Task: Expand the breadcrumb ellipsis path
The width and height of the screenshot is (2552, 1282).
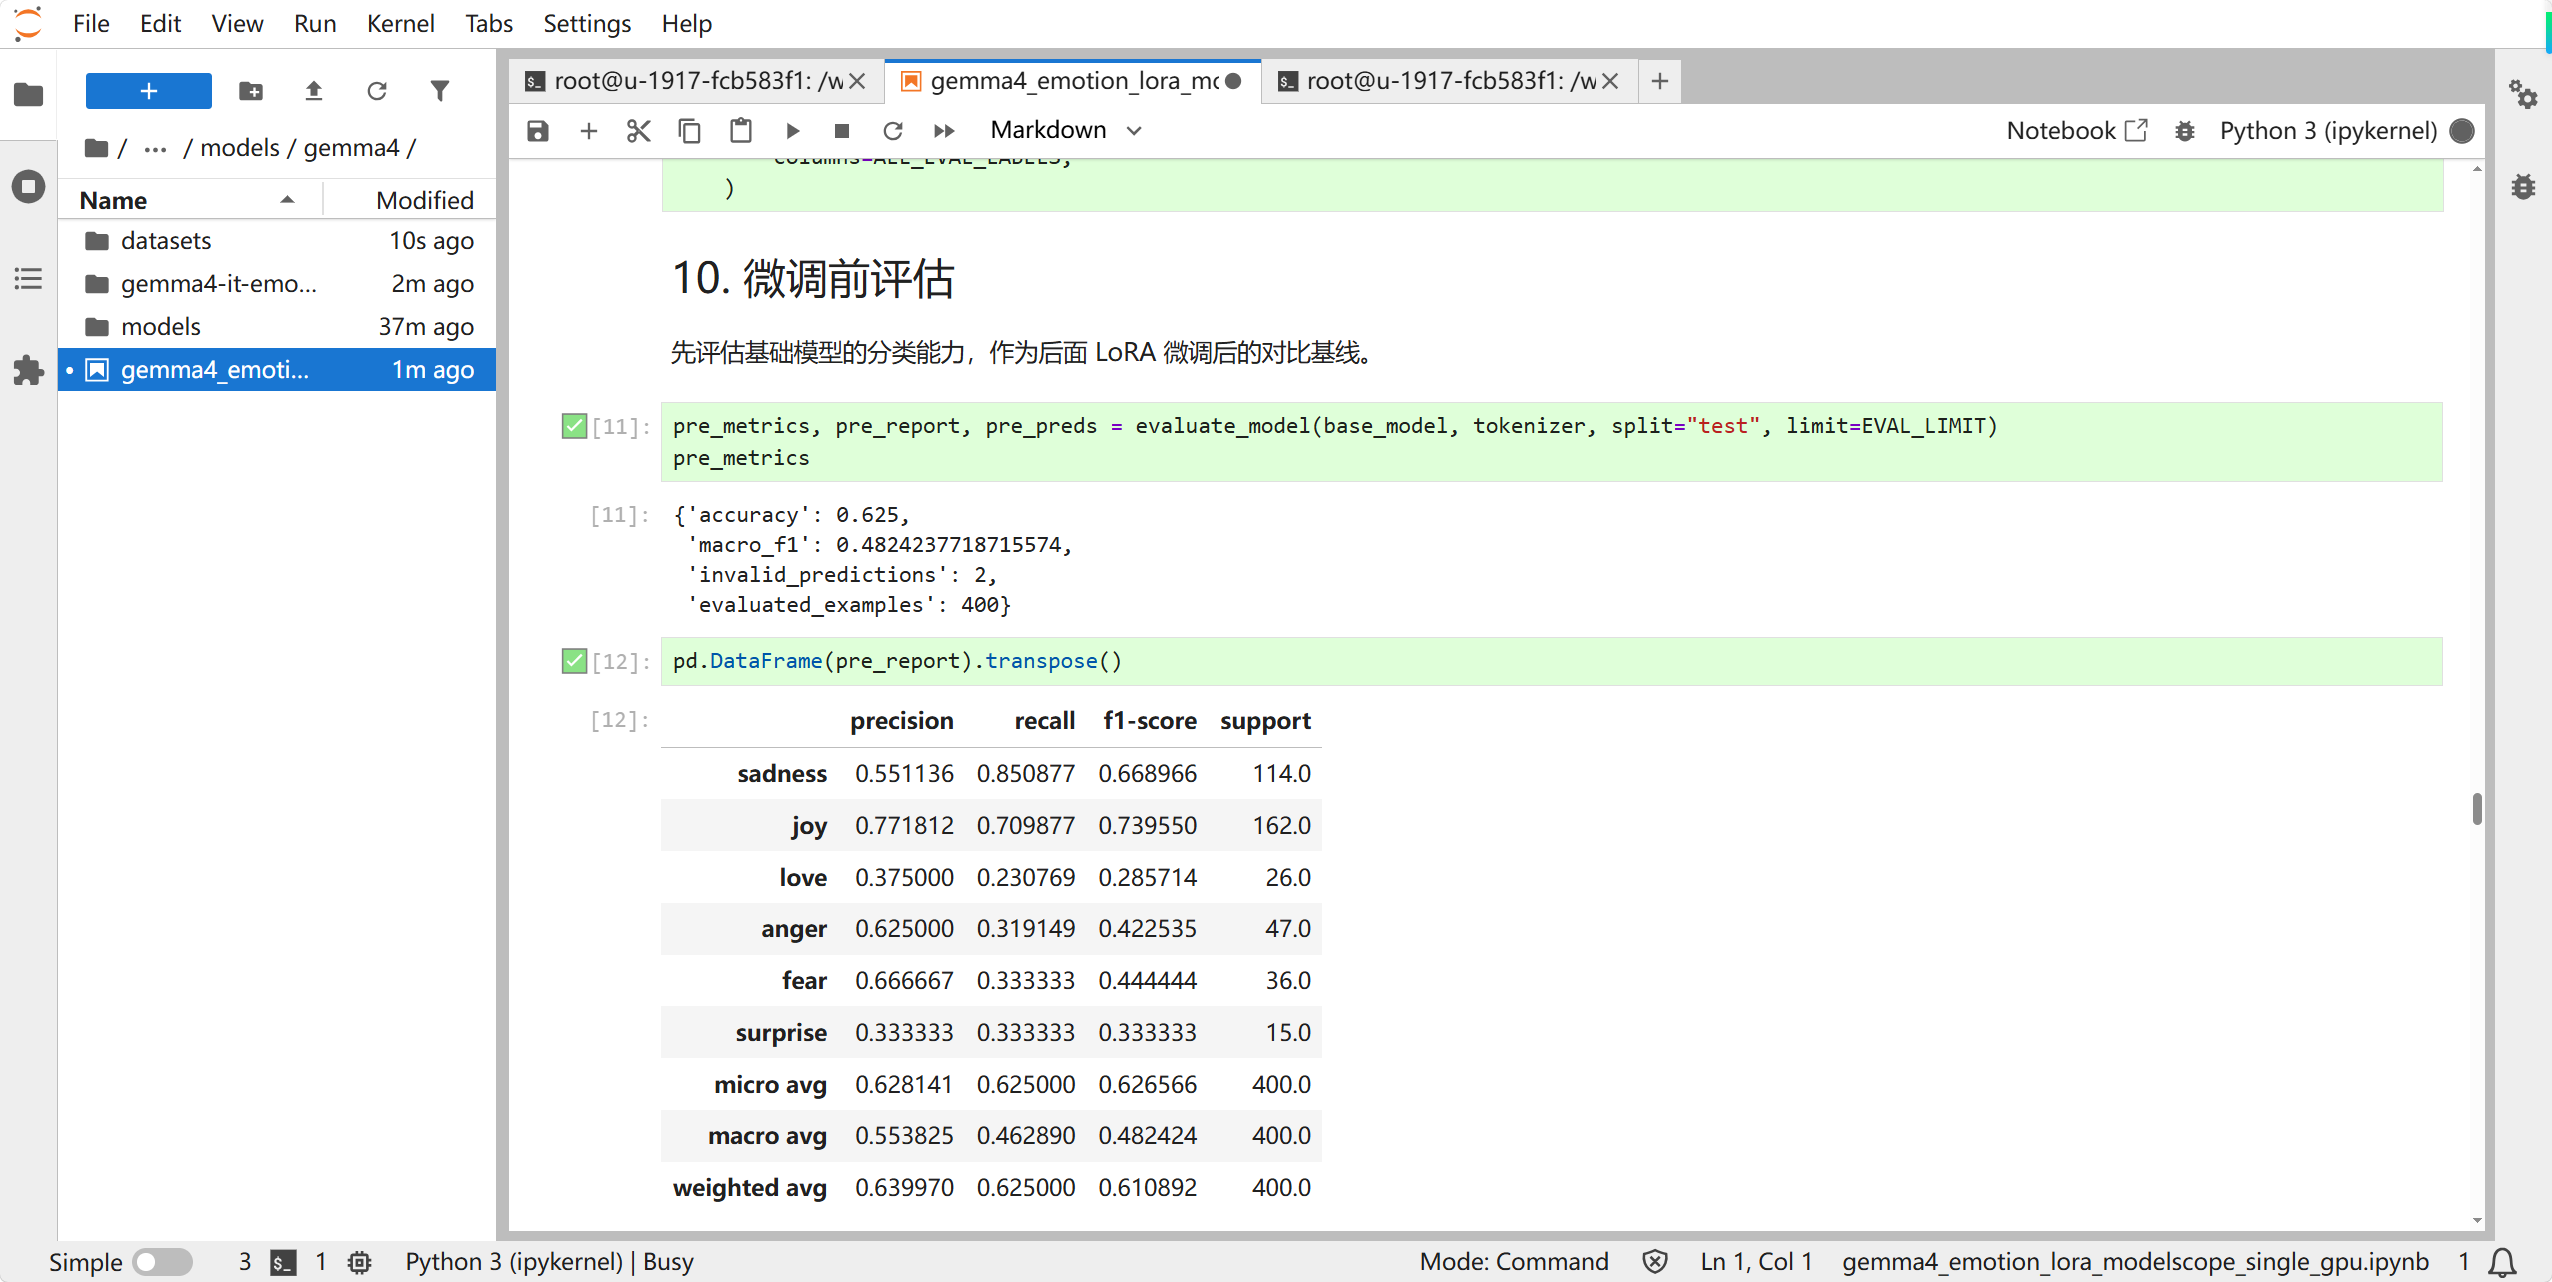Action: 155,148
